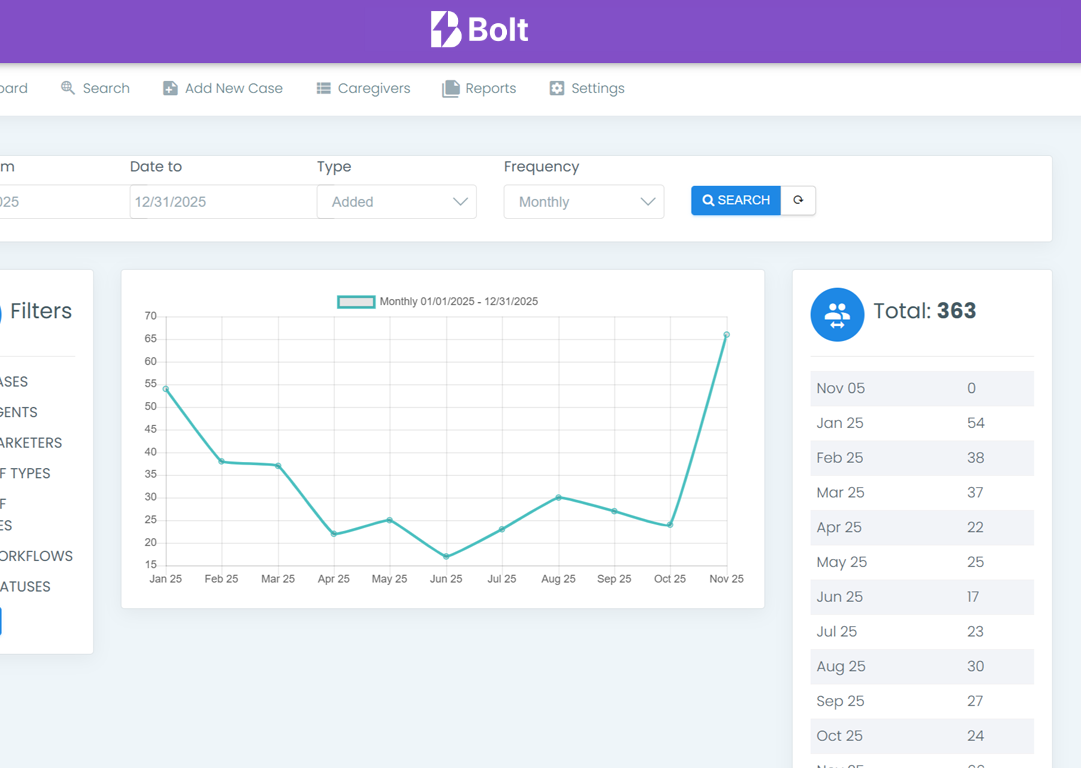Click the Caregivers list icon in the navbar
The height and width of the screenshot is (768, 1081).
[322, 88]
